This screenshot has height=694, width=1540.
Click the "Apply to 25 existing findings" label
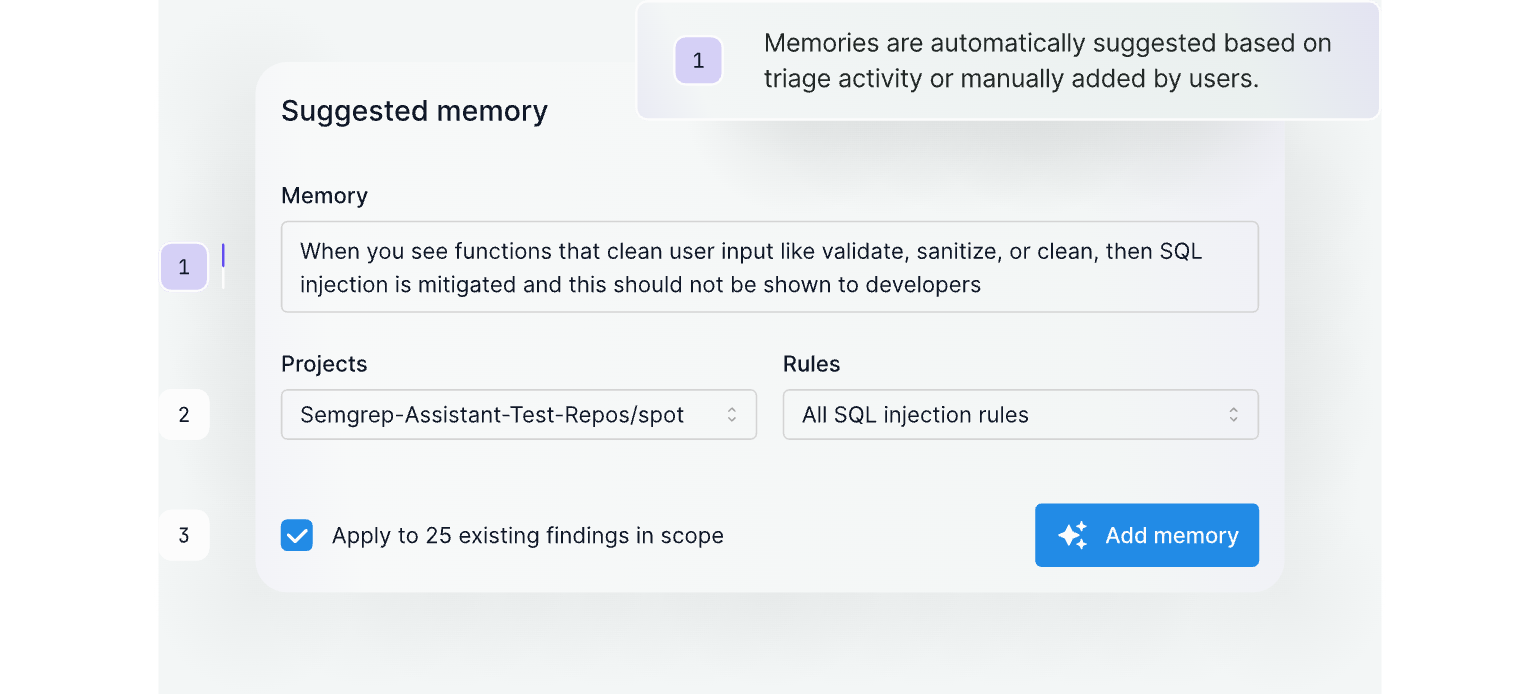[527, 536]
